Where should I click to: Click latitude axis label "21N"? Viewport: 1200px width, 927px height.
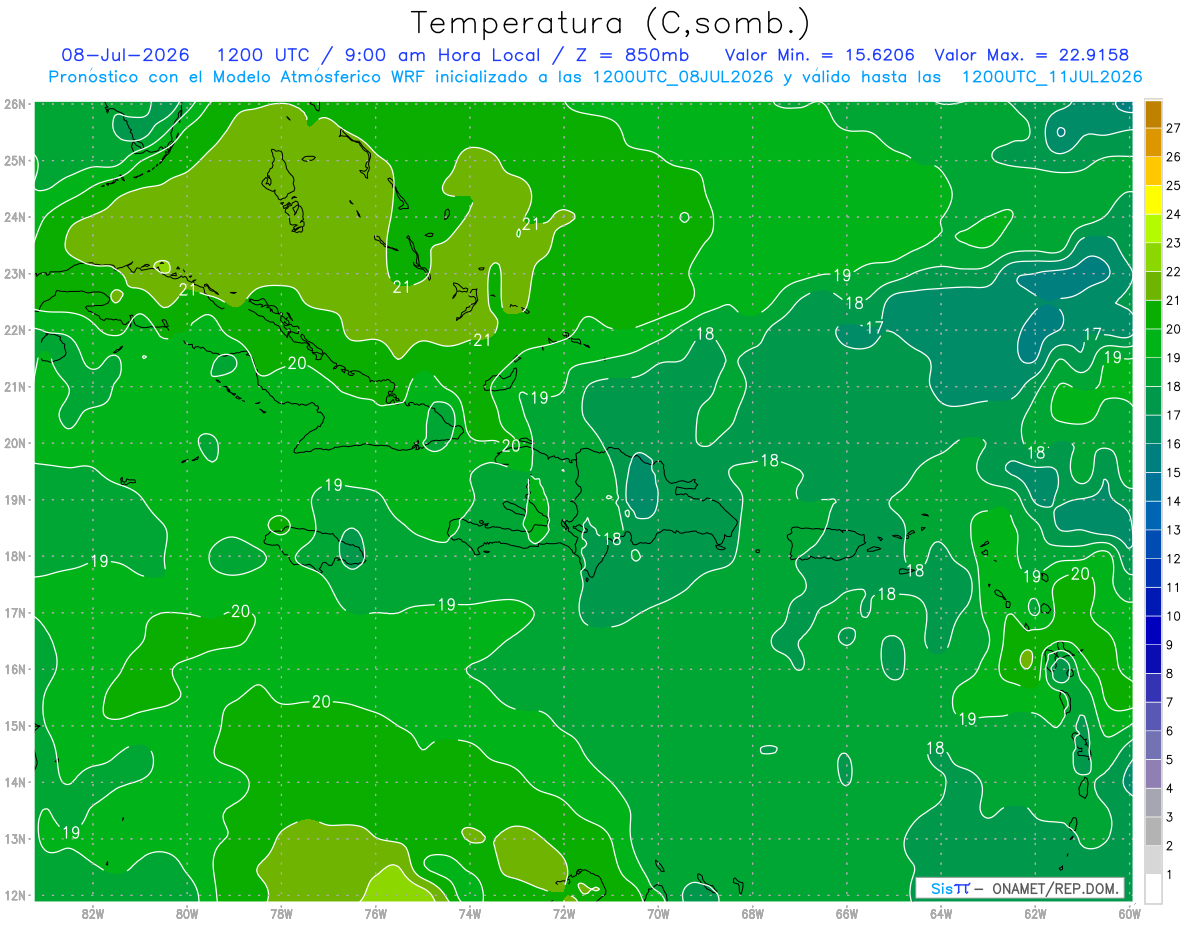[x=15, y=386]
